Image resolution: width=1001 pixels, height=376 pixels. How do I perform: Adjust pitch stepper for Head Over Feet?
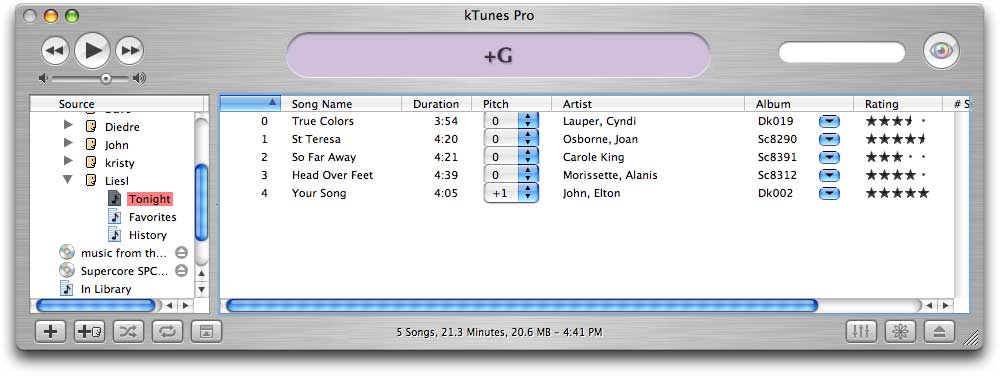pos(528,174)
